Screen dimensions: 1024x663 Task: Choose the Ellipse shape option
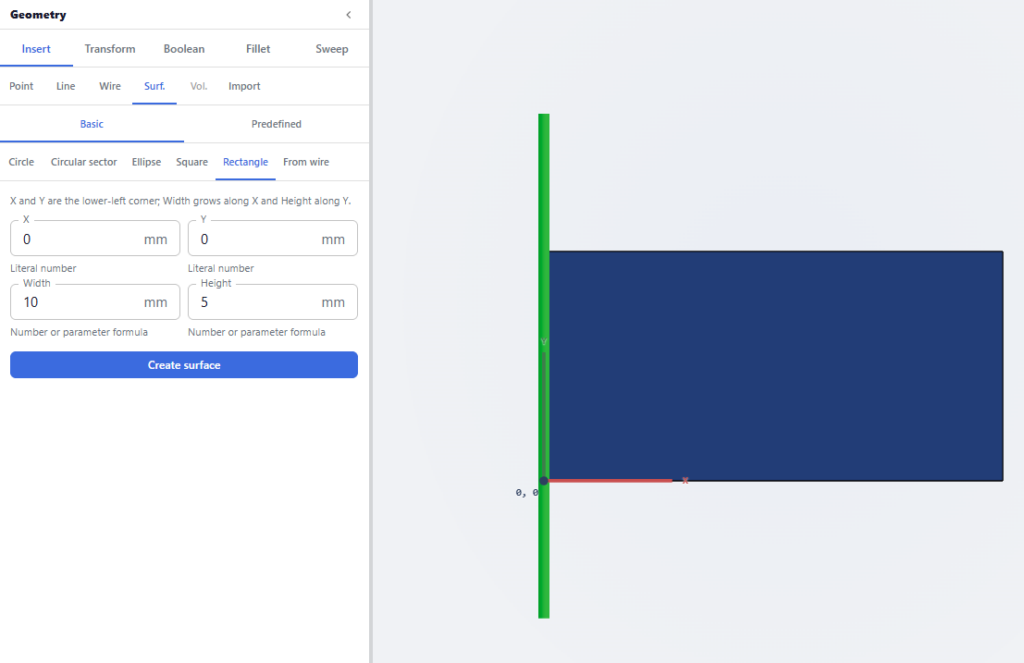[146, 162]
